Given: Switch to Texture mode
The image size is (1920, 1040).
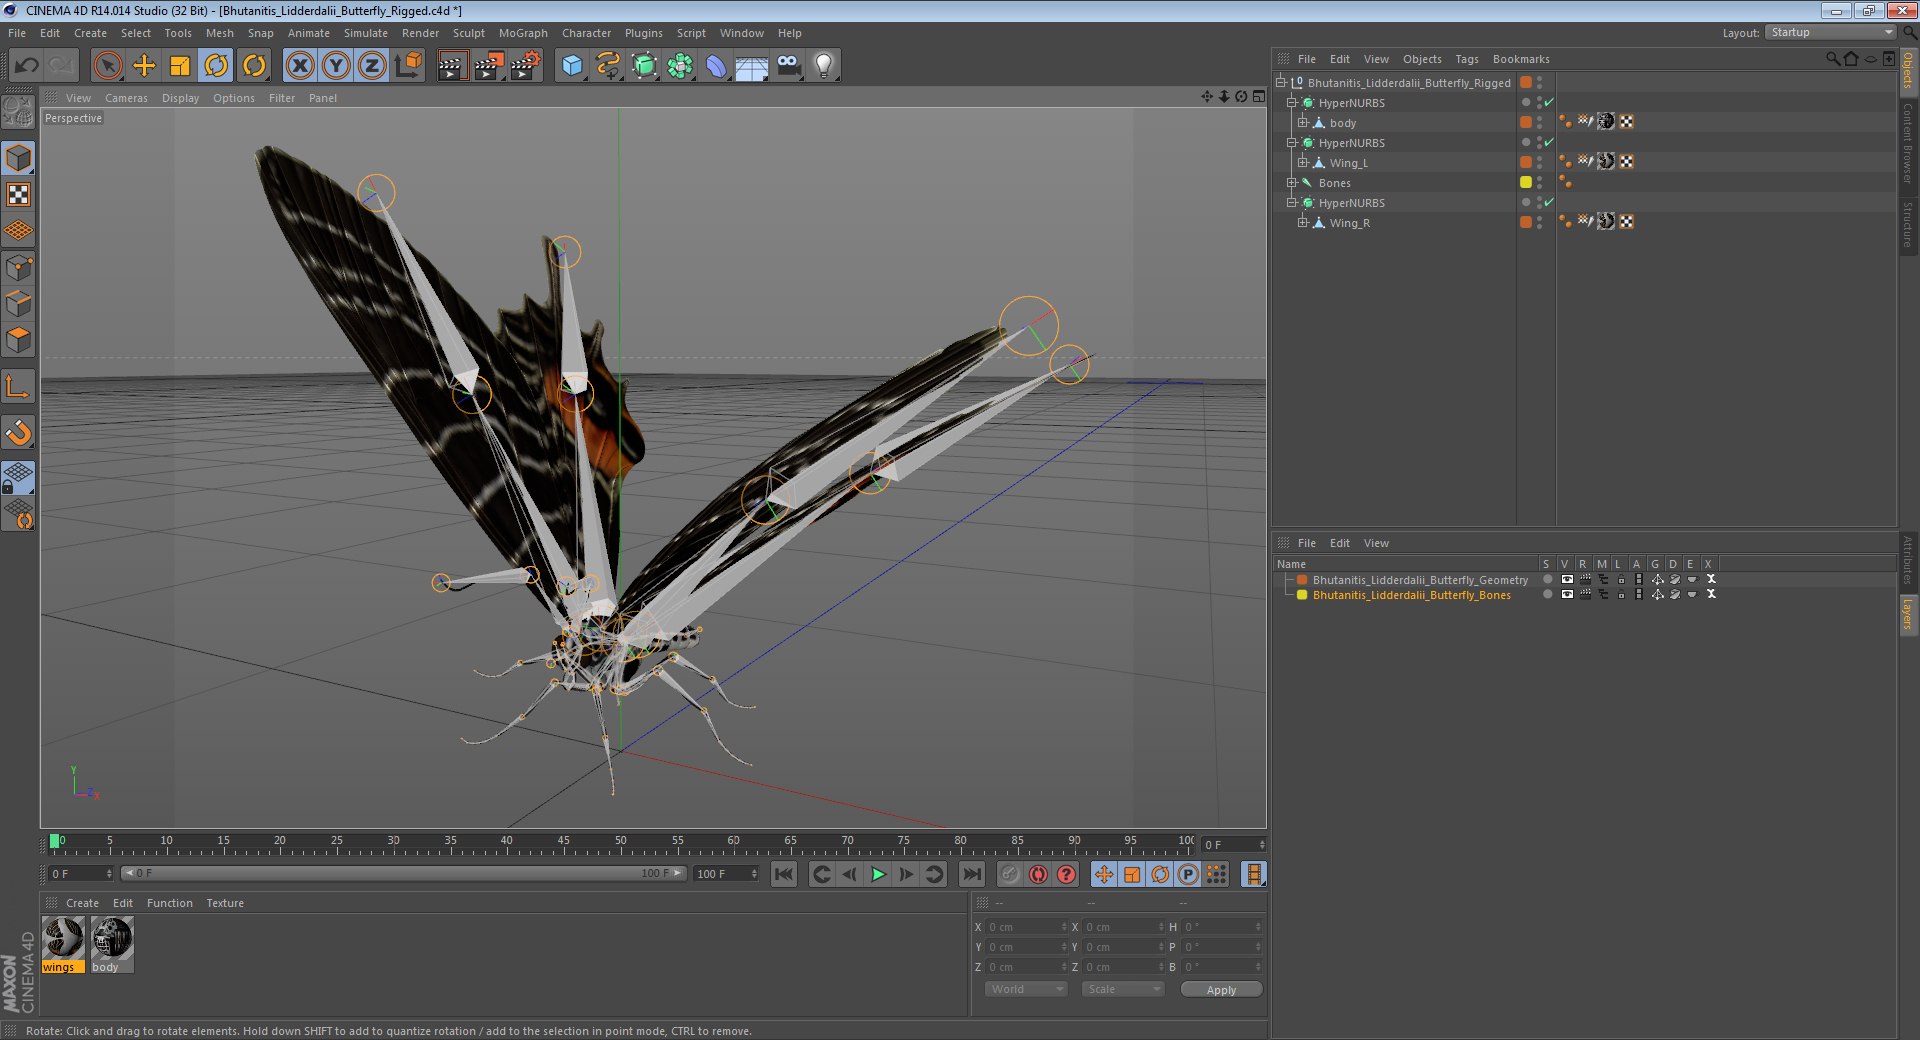Looking at the screenshot, I should [x=18, y=195].
